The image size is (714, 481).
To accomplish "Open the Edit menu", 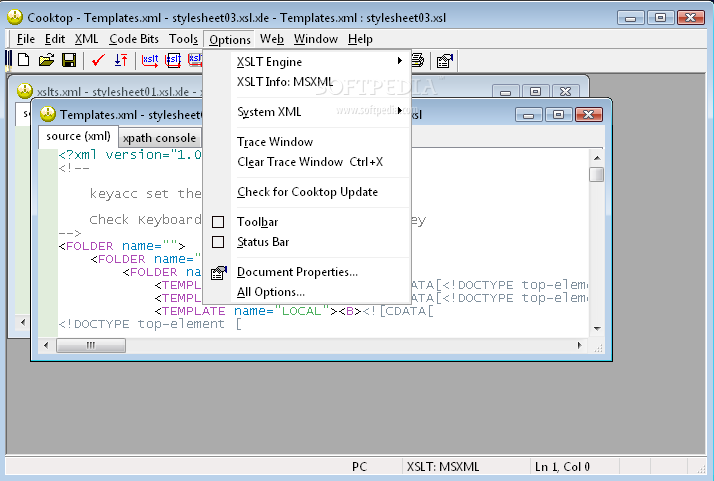I will (55, 39).
